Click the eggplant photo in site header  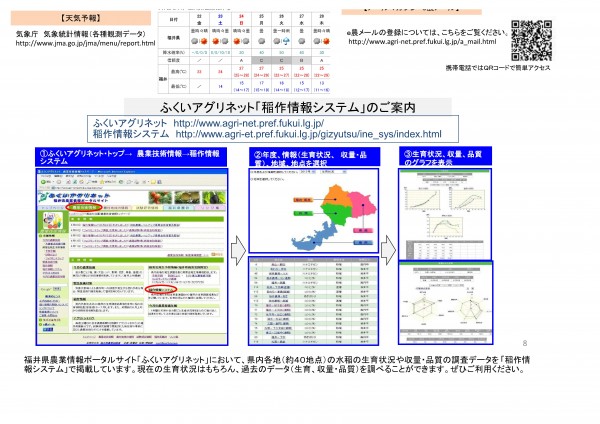214,197
